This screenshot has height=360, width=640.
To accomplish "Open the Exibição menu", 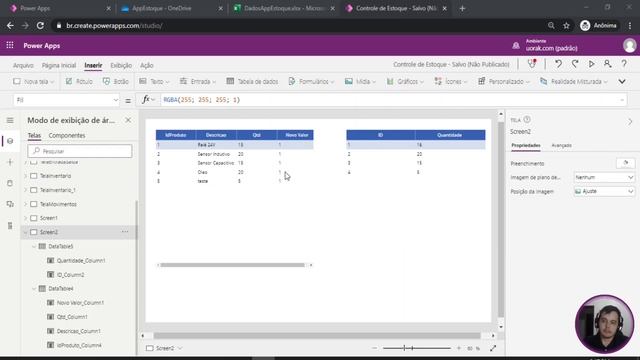I will click(121, 65).
